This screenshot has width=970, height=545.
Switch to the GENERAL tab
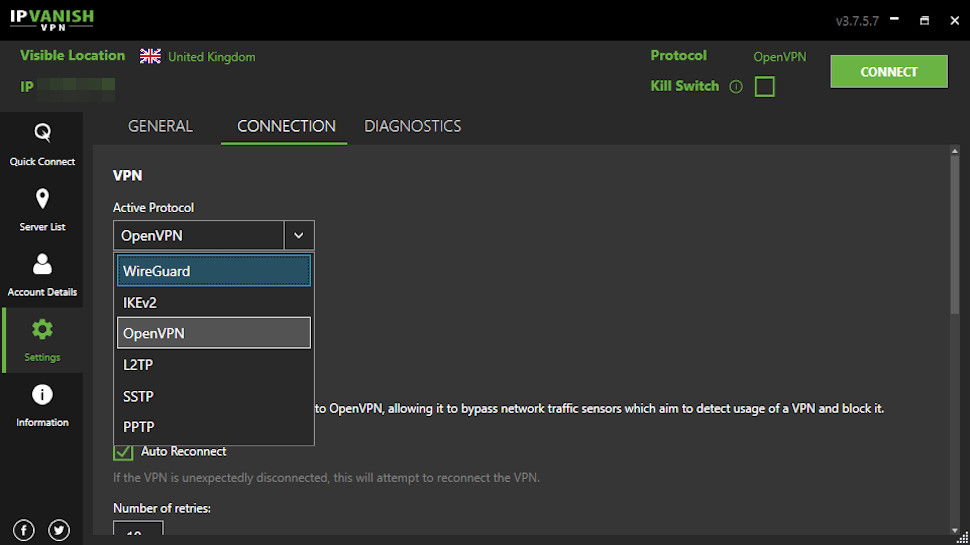(x=160, y=126)
